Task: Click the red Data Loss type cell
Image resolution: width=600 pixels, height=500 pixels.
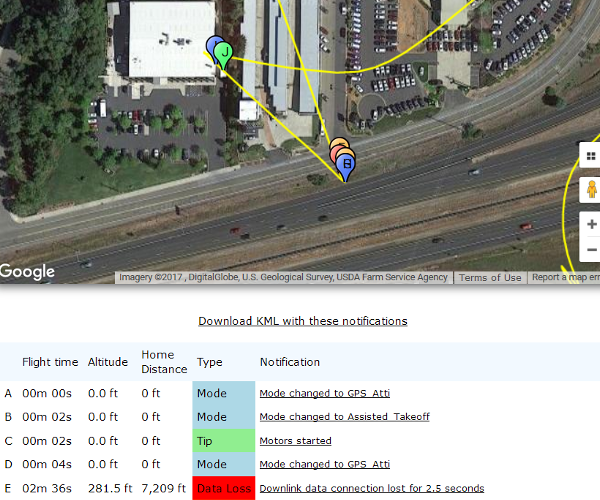Action: [x=224, y=488]
